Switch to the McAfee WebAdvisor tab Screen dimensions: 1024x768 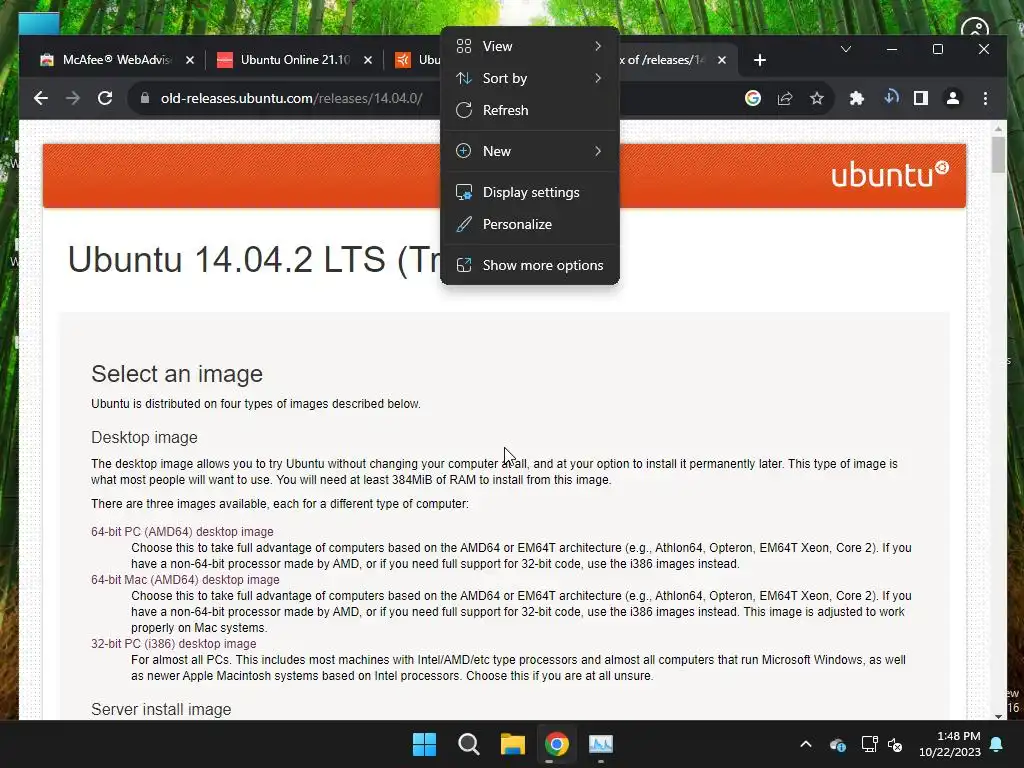pos(114,60)
